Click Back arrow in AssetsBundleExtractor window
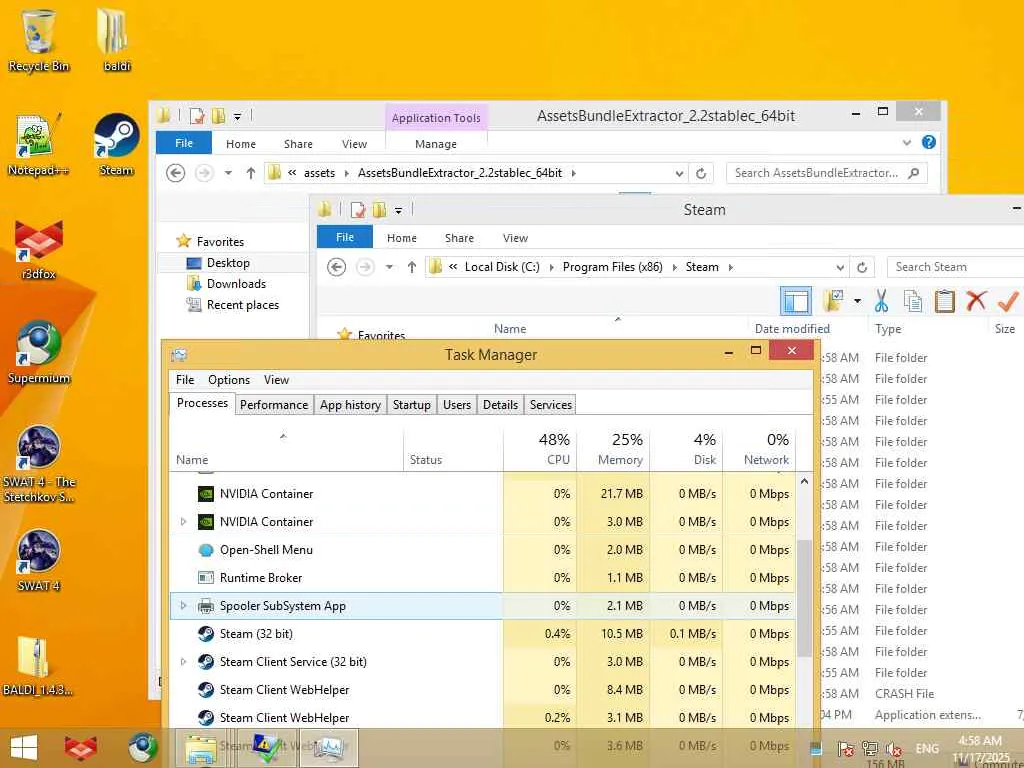 (x=175, y=173)
